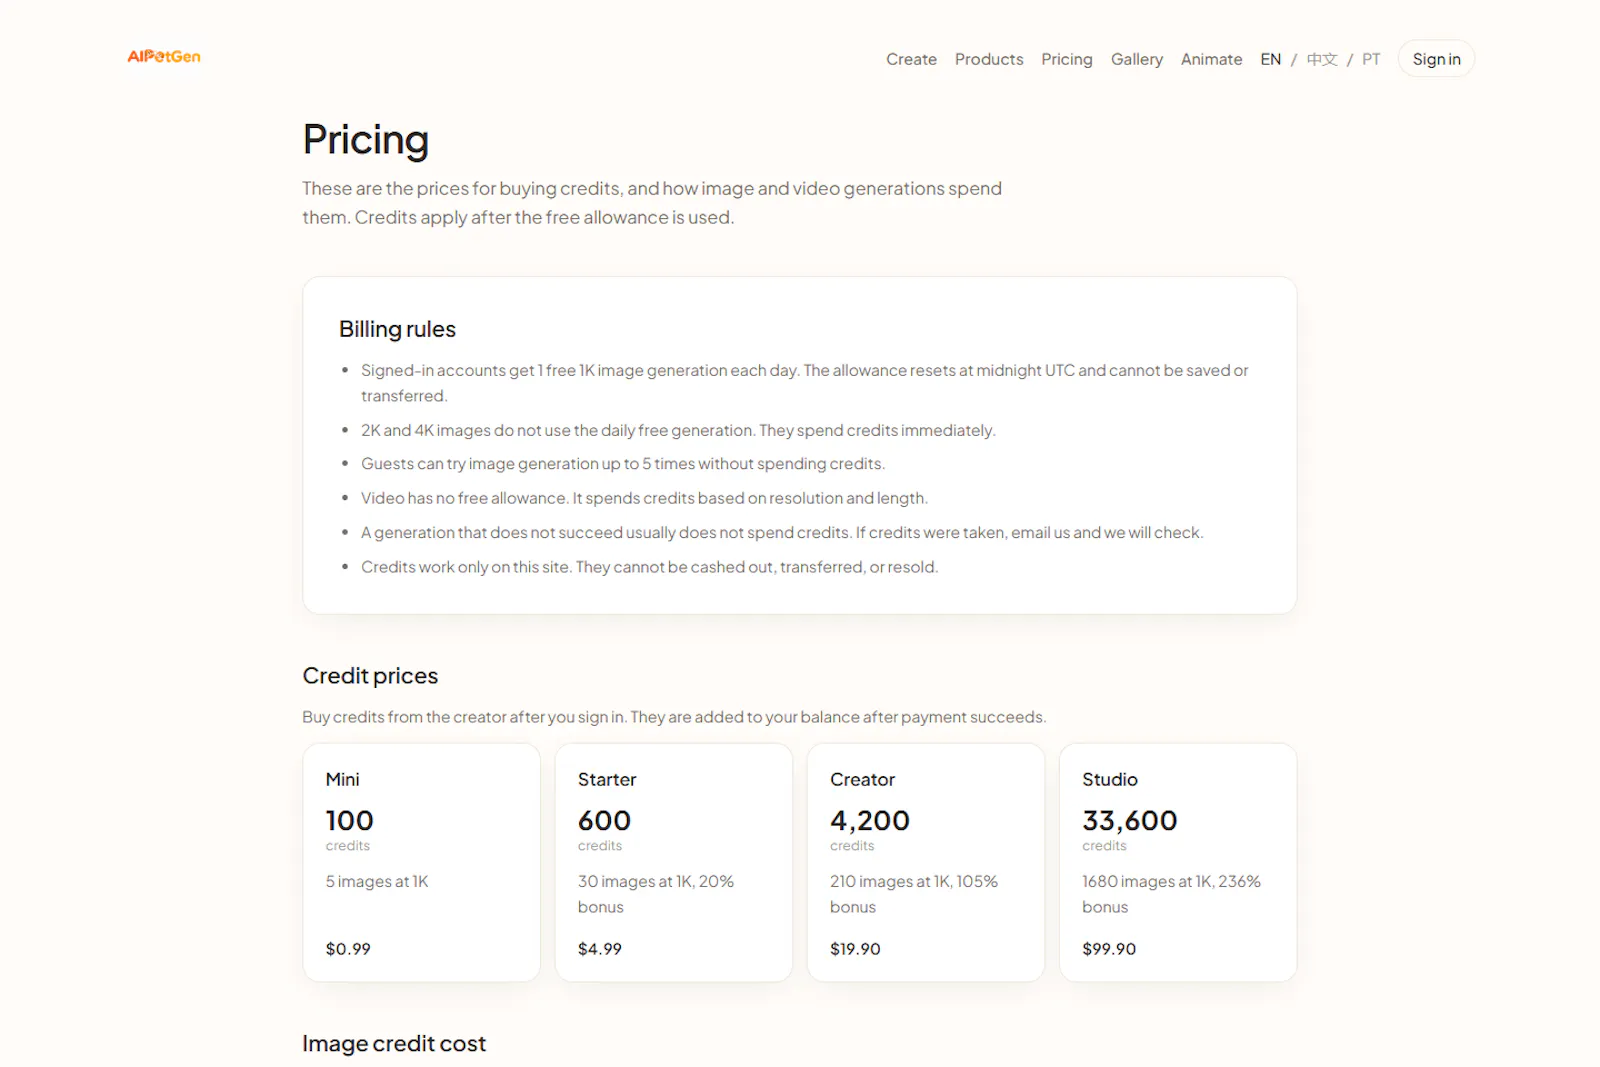Click 'Buy credits from the creator' sentence
Viewport: 1600px width, 1067px height.
pyautogui.click(x=674, y=717)
